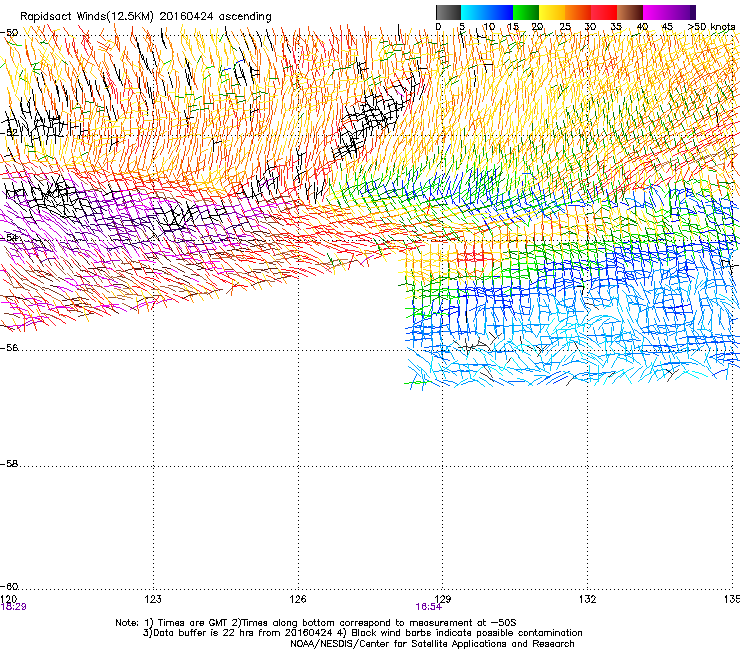Click the yellow 20-25 knots legend segment
Screen dimensions: 740x650
tap(552, 12)
